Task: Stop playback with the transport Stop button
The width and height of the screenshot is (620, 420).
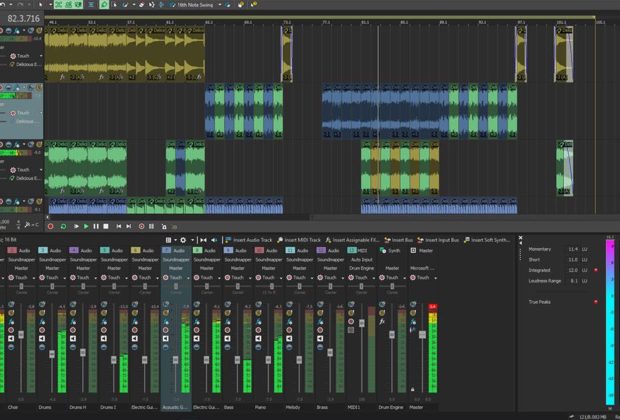Action: (106, 226)
